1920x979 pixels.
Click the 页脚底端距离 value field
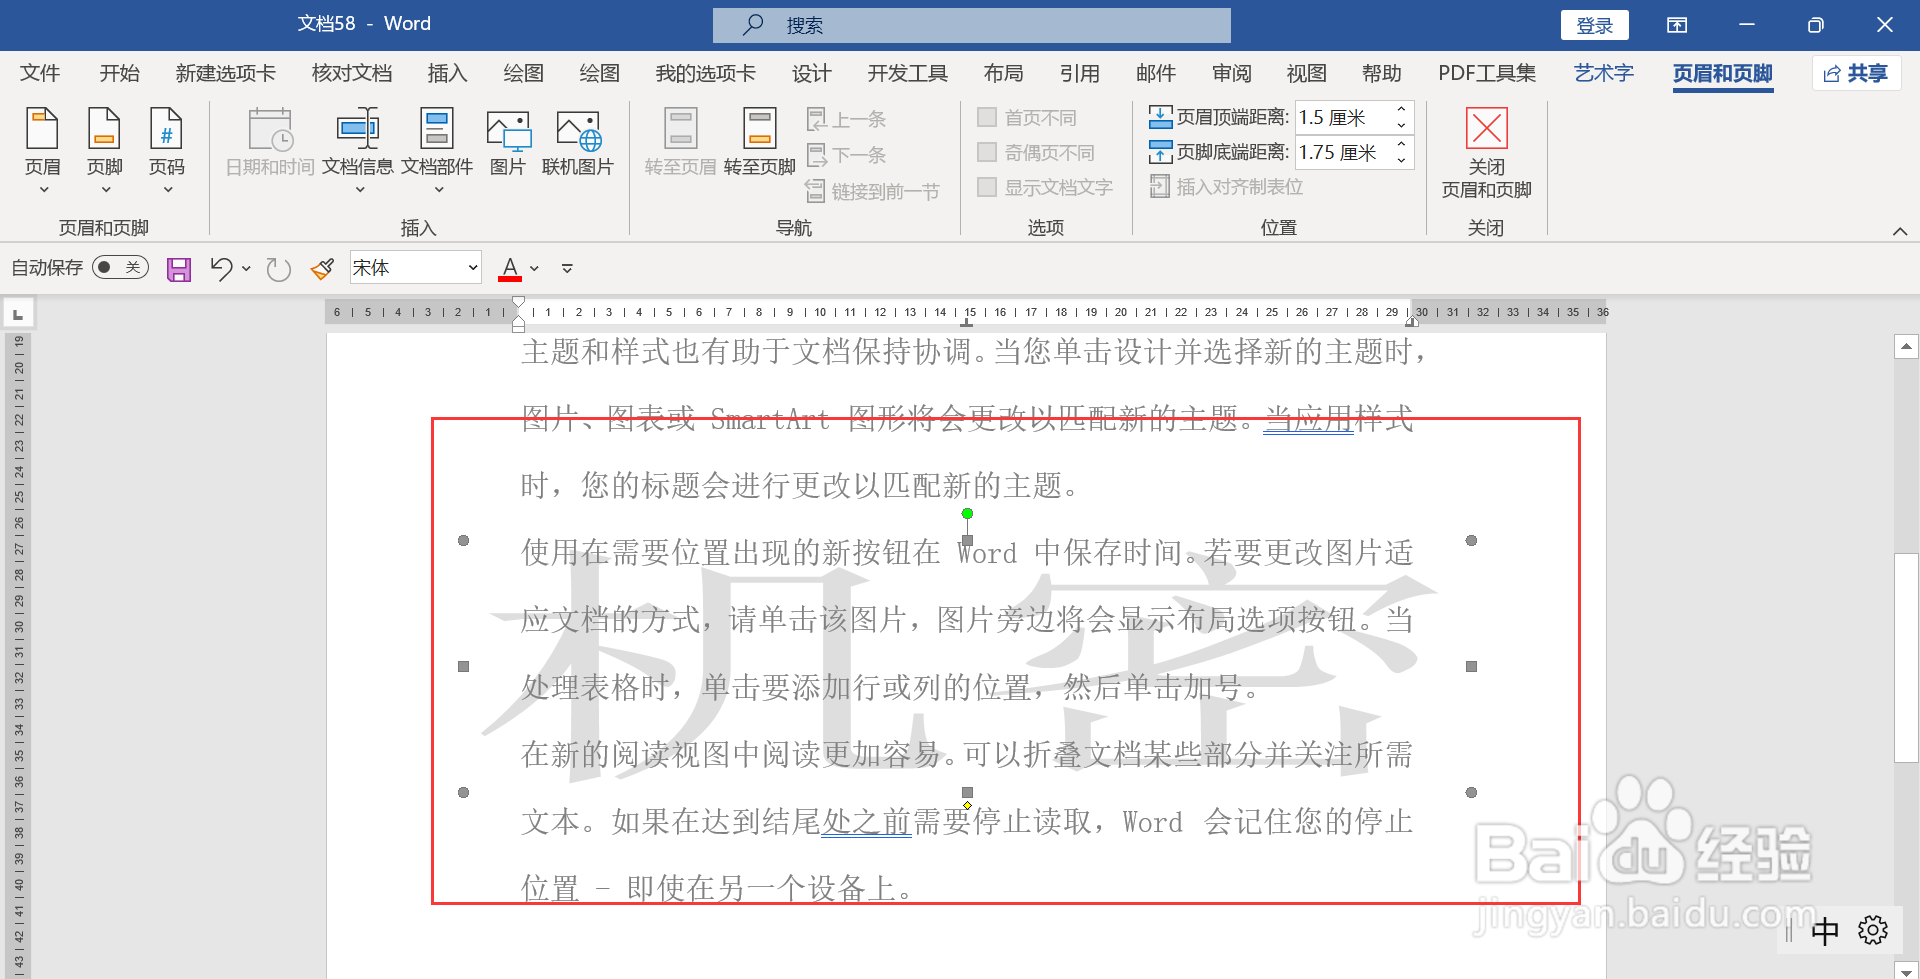point(1344,152)
